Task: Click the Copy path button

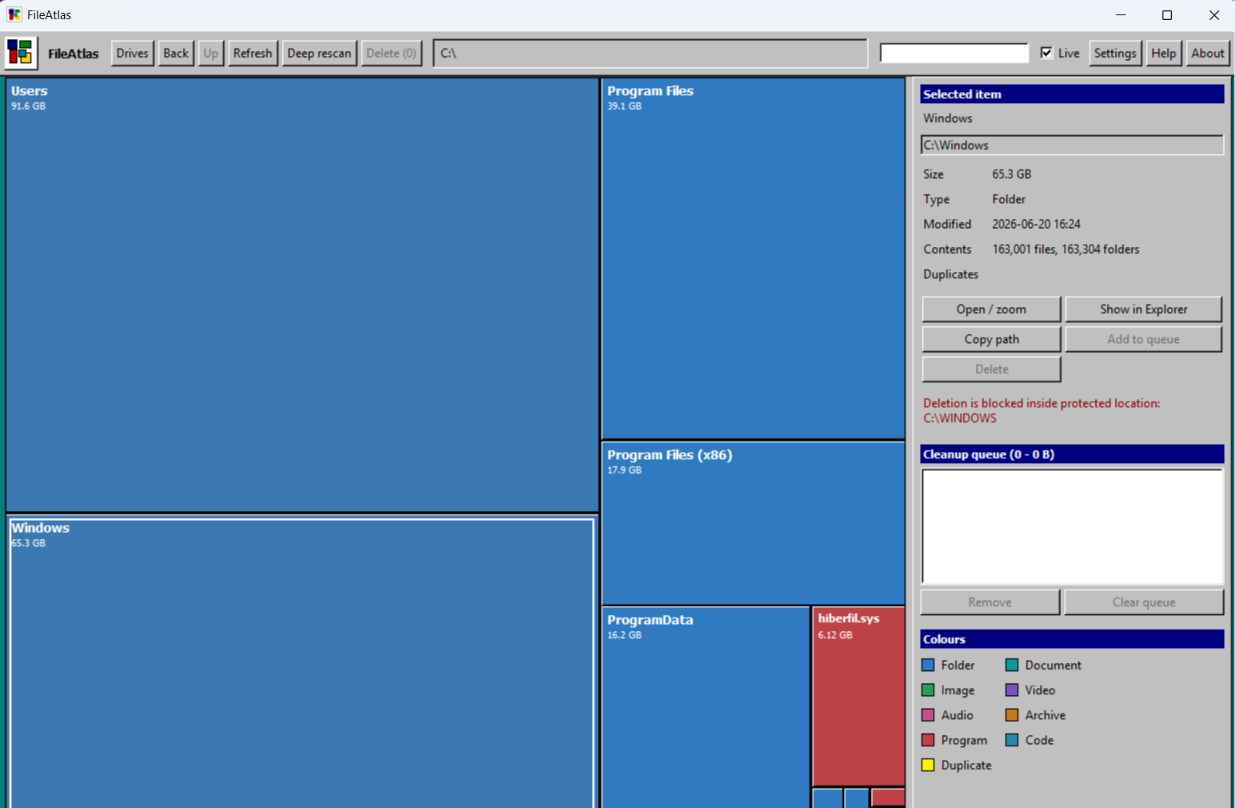Action: (991, 339)
